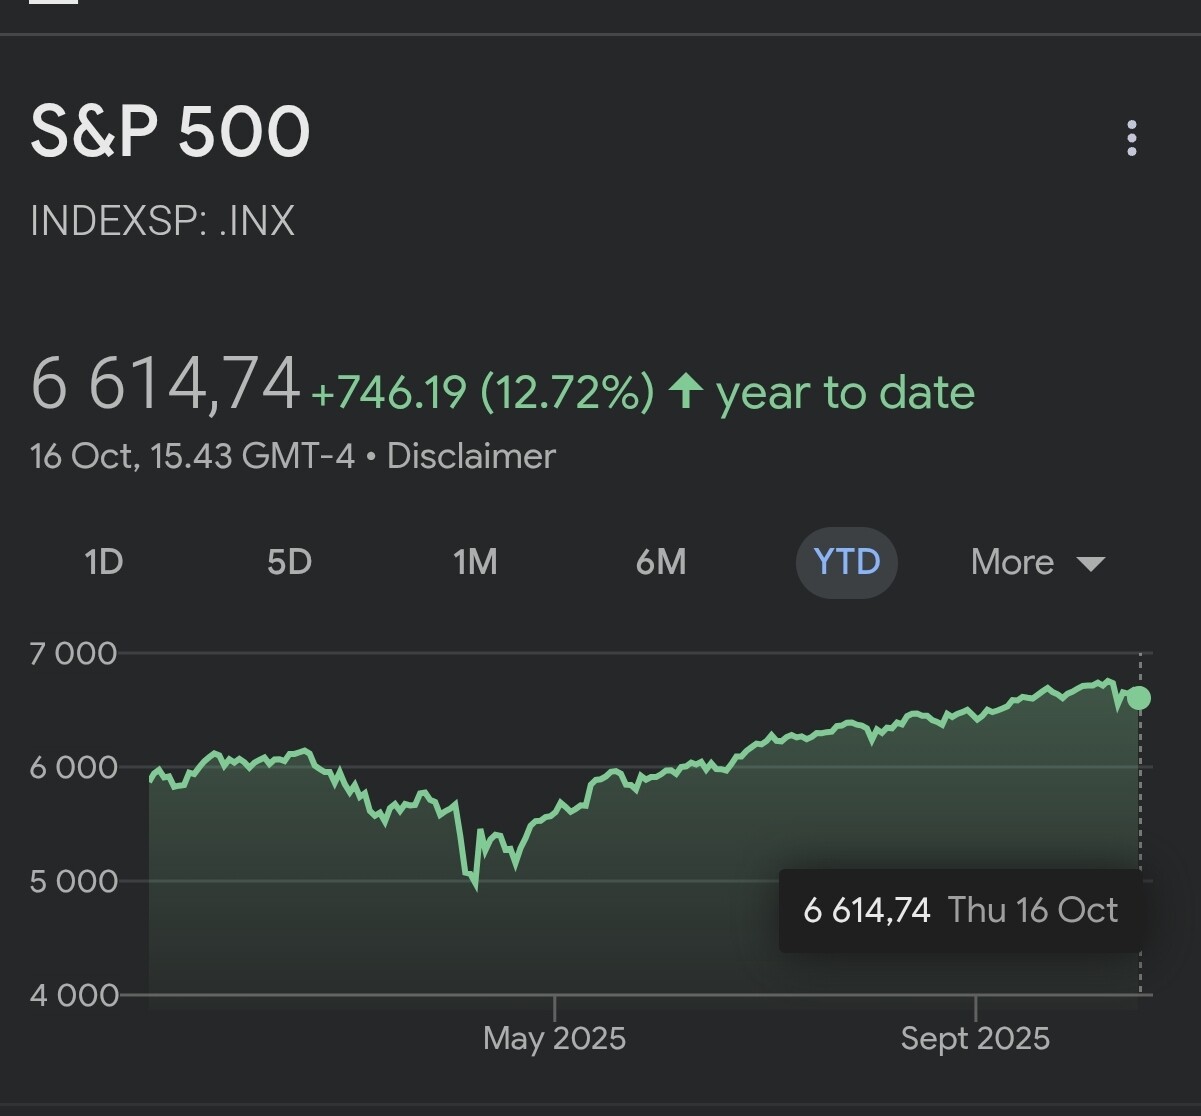Screen dimensions: 1201x1116
Task: Click the green up arrow icon
Action: click(685, 391)
